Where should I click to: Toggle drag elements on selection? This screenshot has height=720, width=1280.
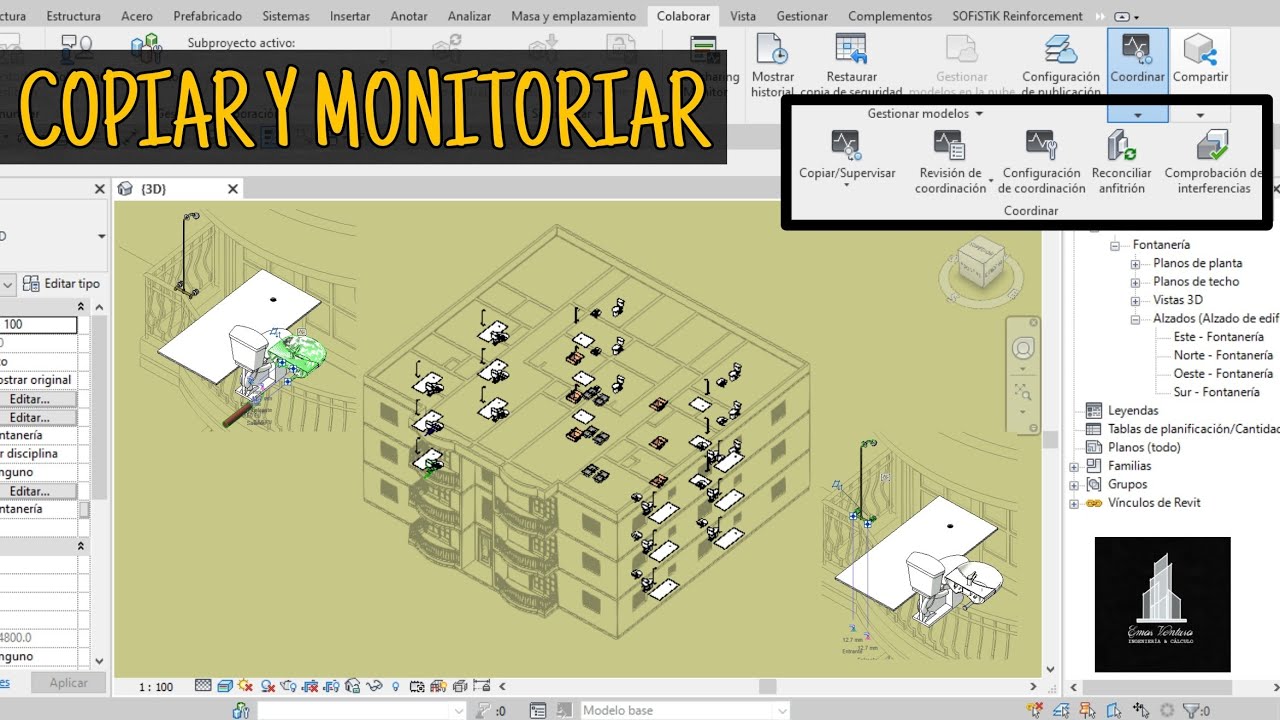point(1141,709)
